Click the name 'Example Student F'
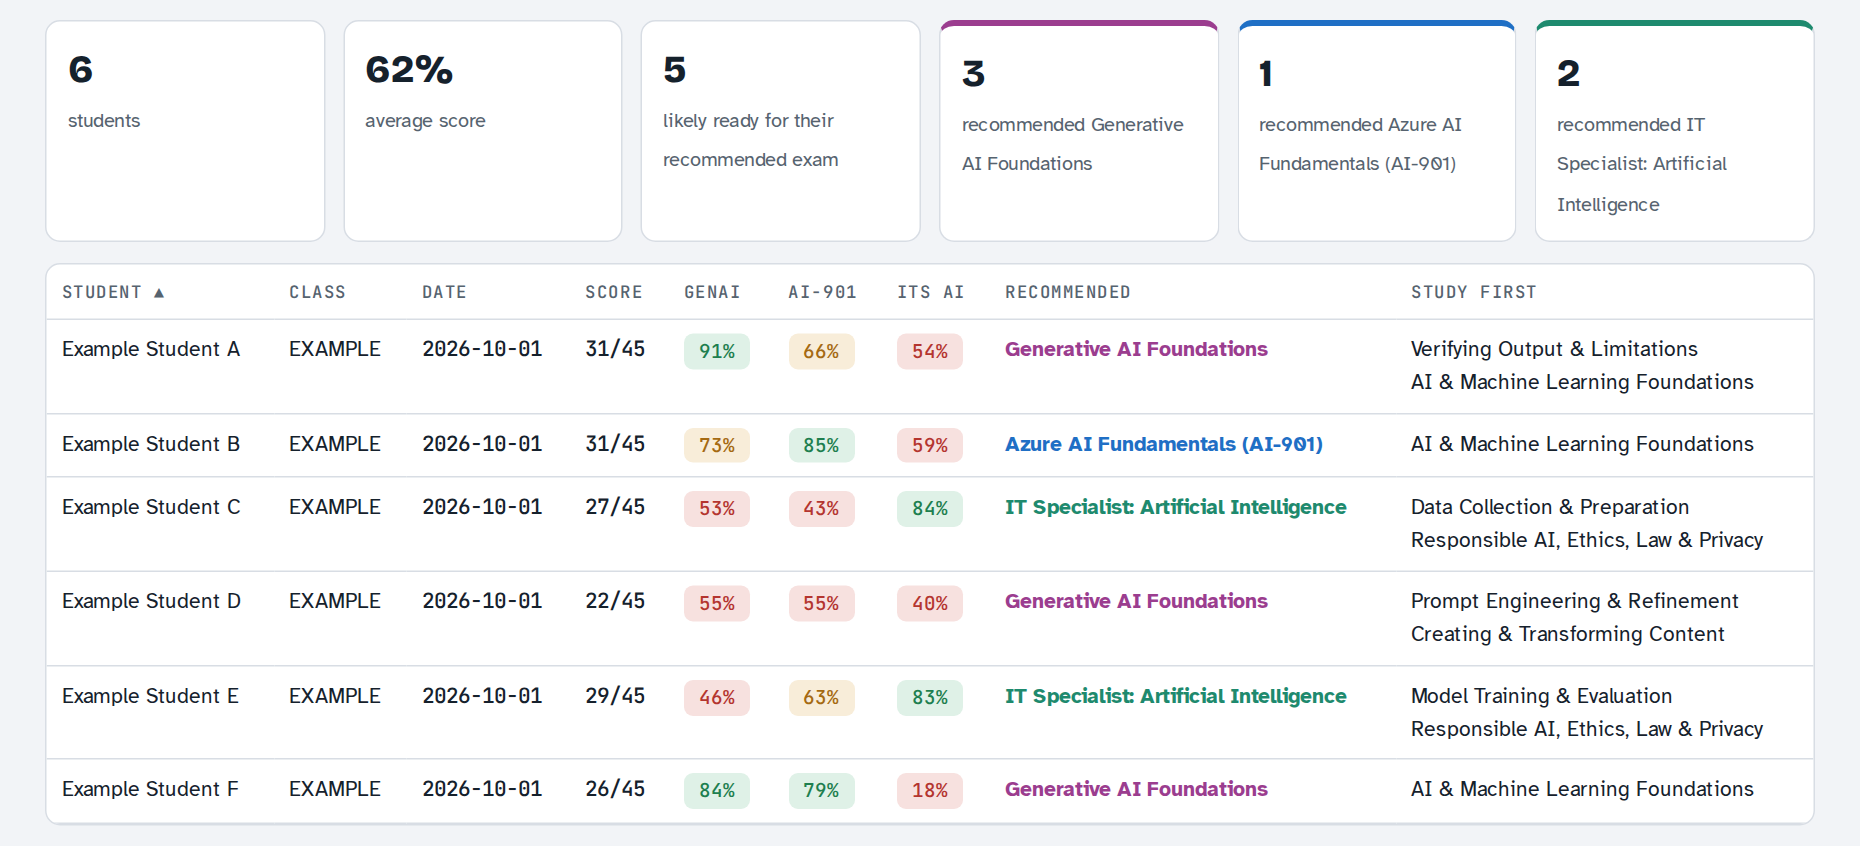Image resolution: width=1860 pixels, height=846 pixels. coord(150,789)
